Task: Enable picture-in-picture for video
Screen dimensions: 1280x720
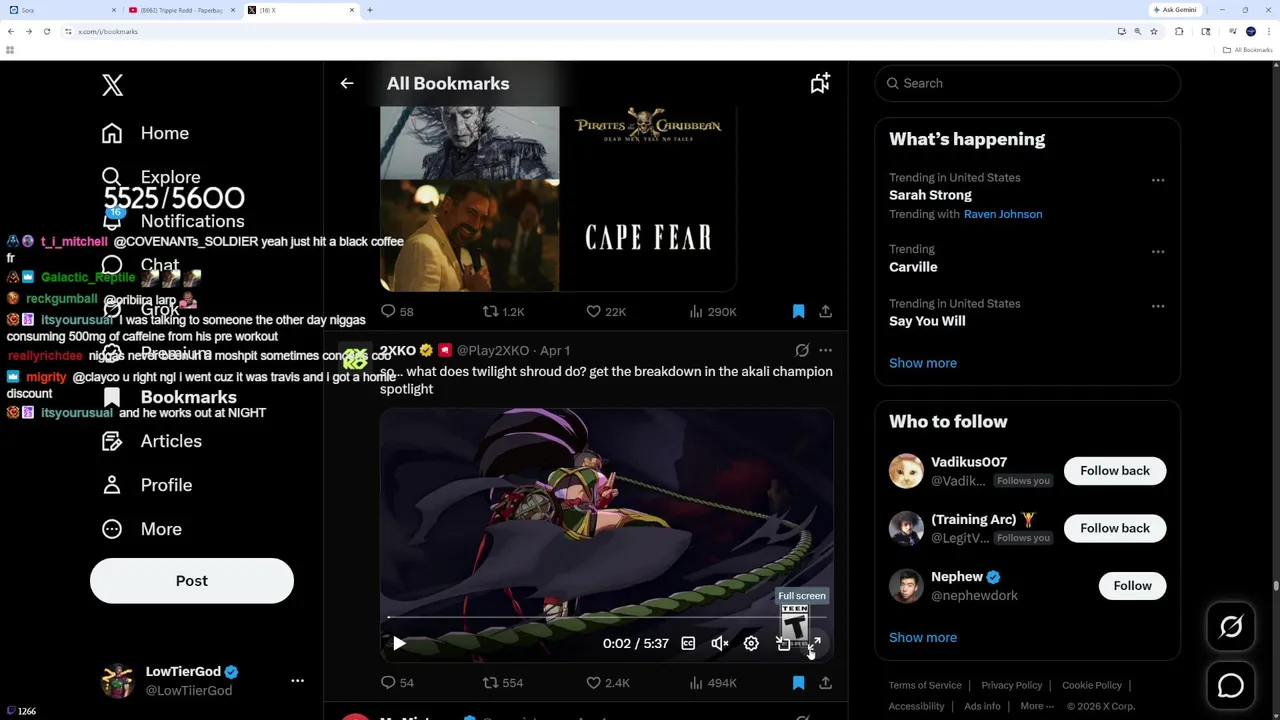Action: (x=783, y=644)
